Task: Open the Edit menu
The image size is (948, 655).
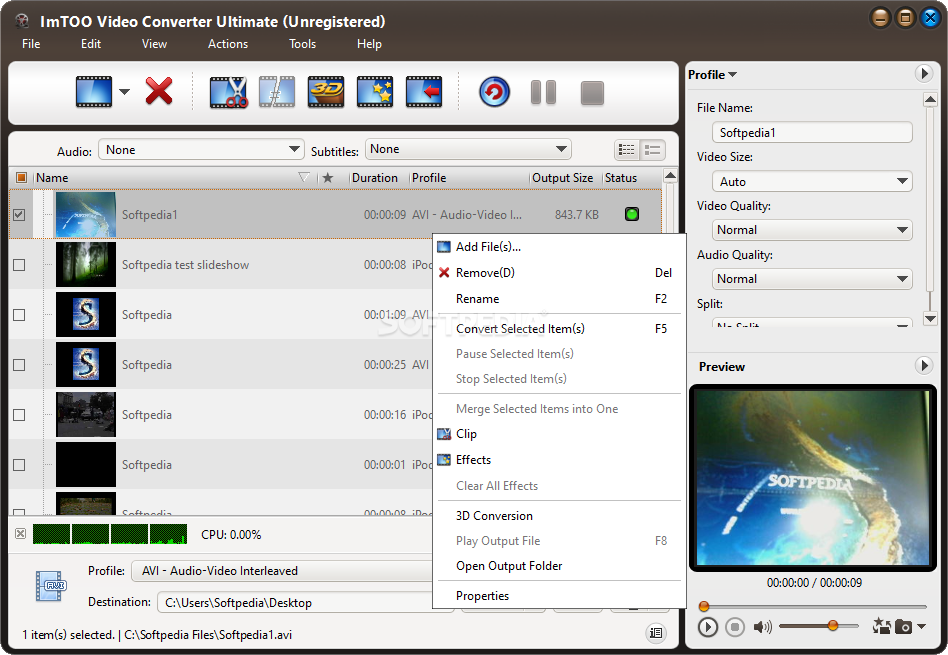Action: pyautogui.click(x=91, y=44)
